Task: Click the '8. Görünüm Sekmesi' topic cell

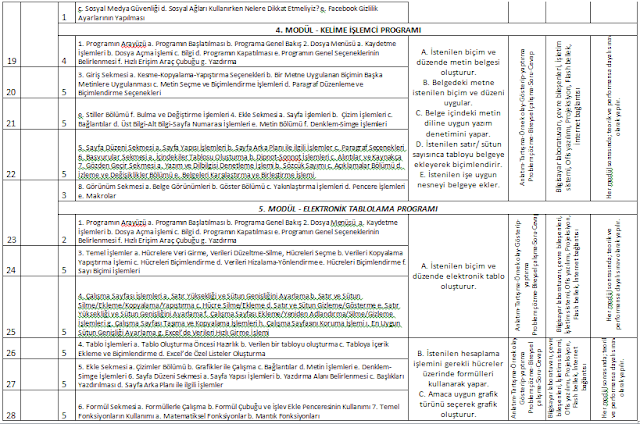Action: pos(242,191)
